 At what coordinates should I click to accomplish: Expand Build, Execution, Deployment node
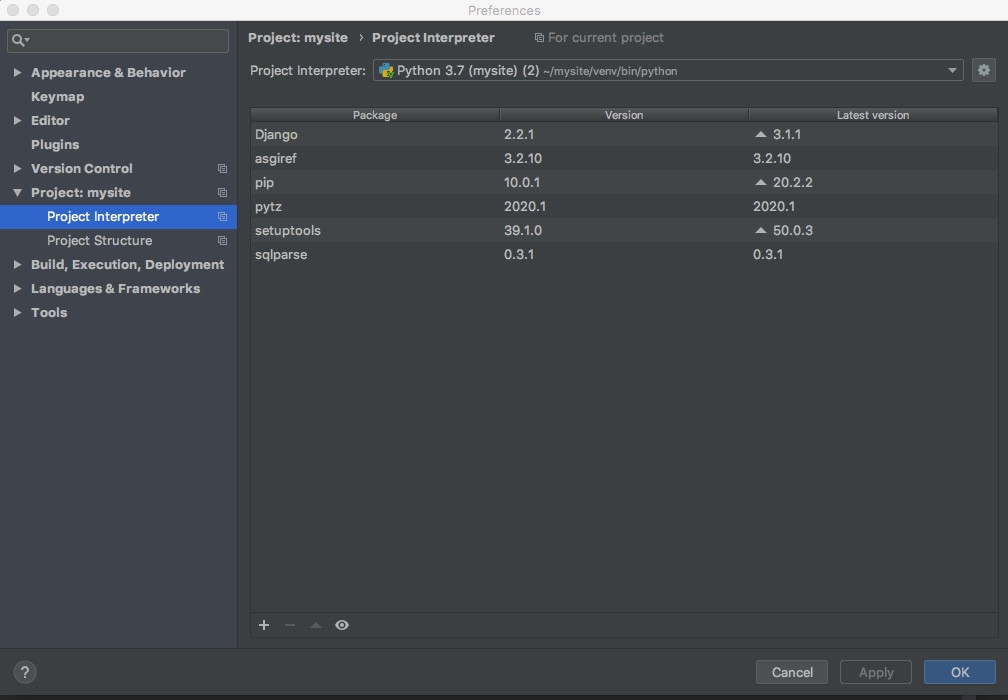(17, 264)
